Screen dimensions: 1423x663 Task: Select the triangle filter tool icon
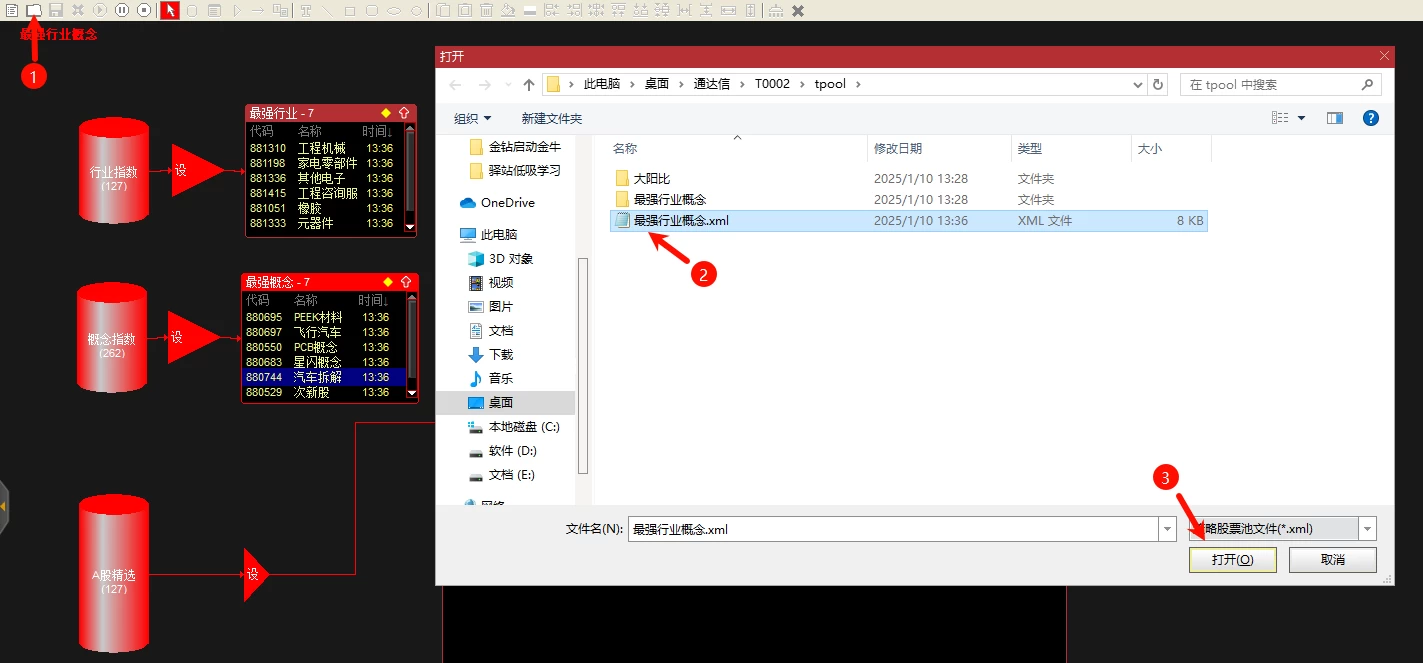(236, 10)
